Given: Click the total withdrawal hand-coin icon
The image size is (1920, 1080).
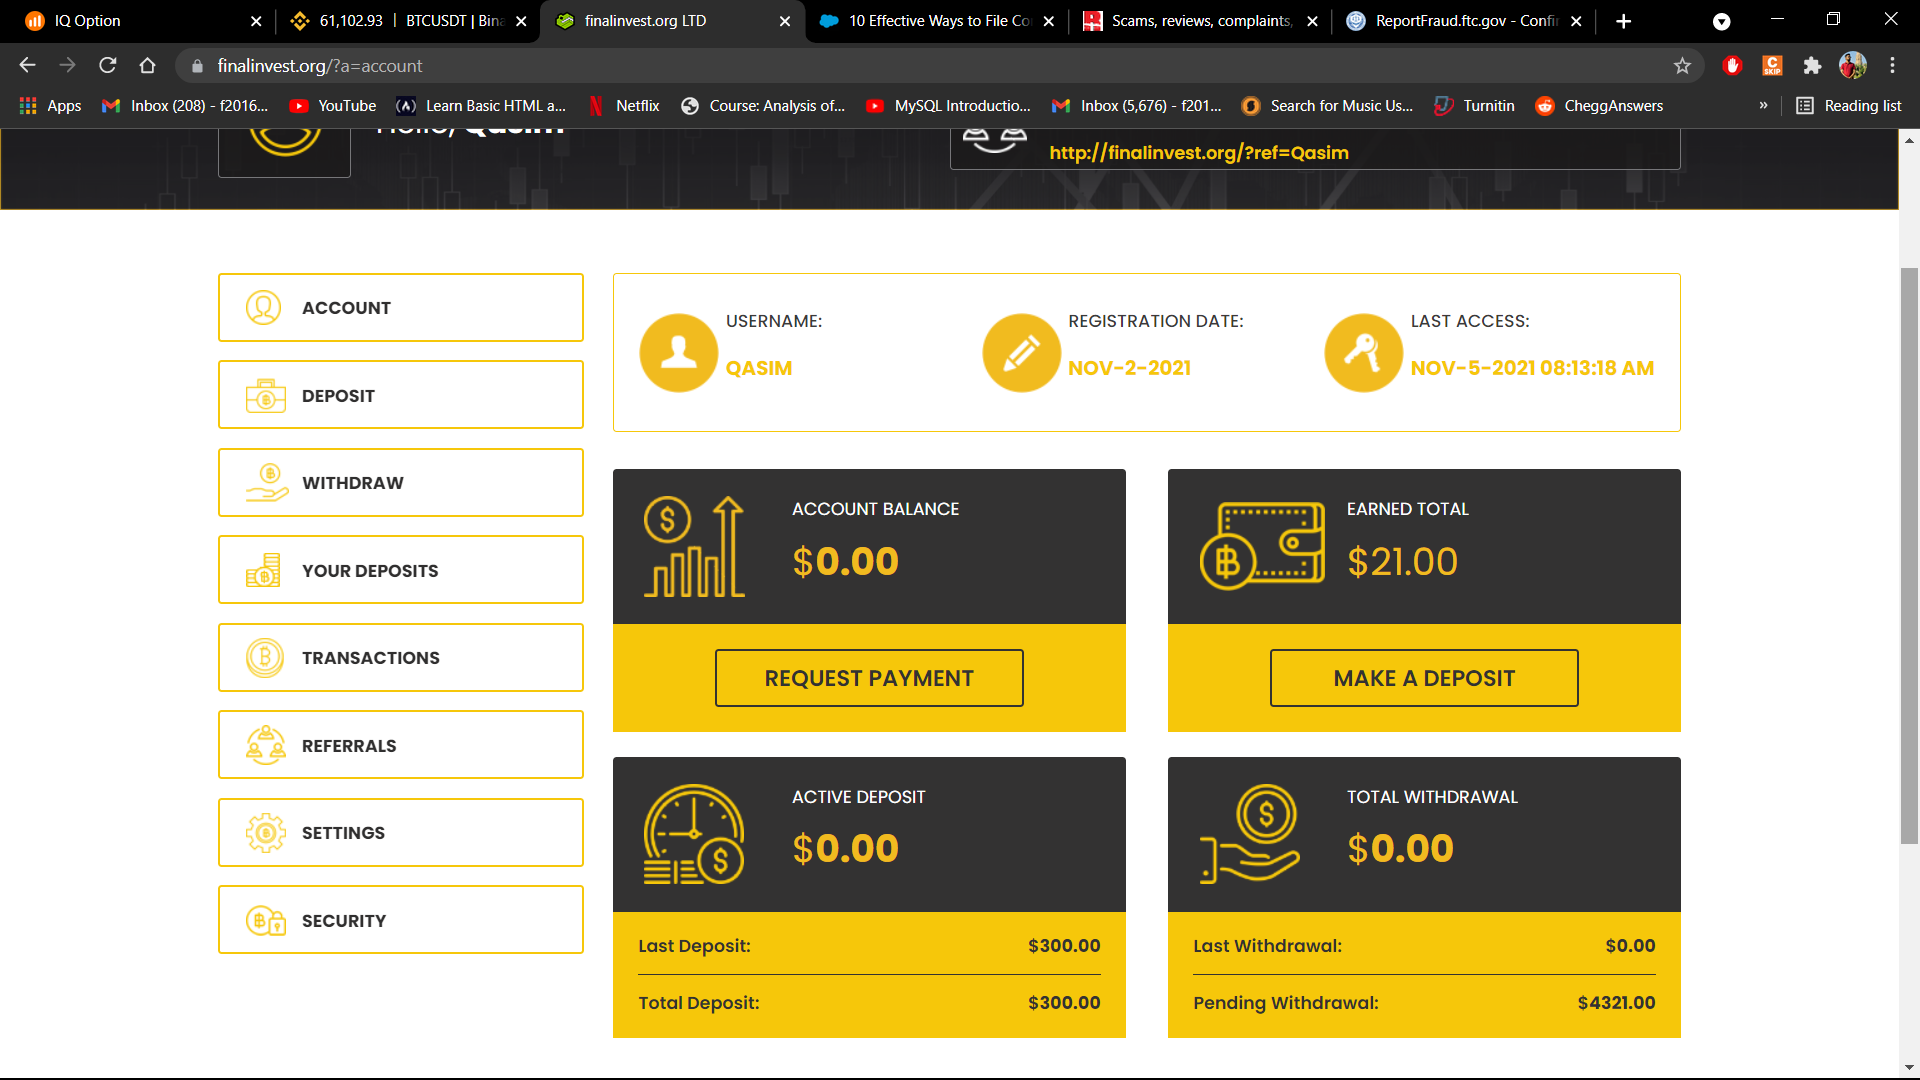Looking at the screenshot, I should (1250, 834).
